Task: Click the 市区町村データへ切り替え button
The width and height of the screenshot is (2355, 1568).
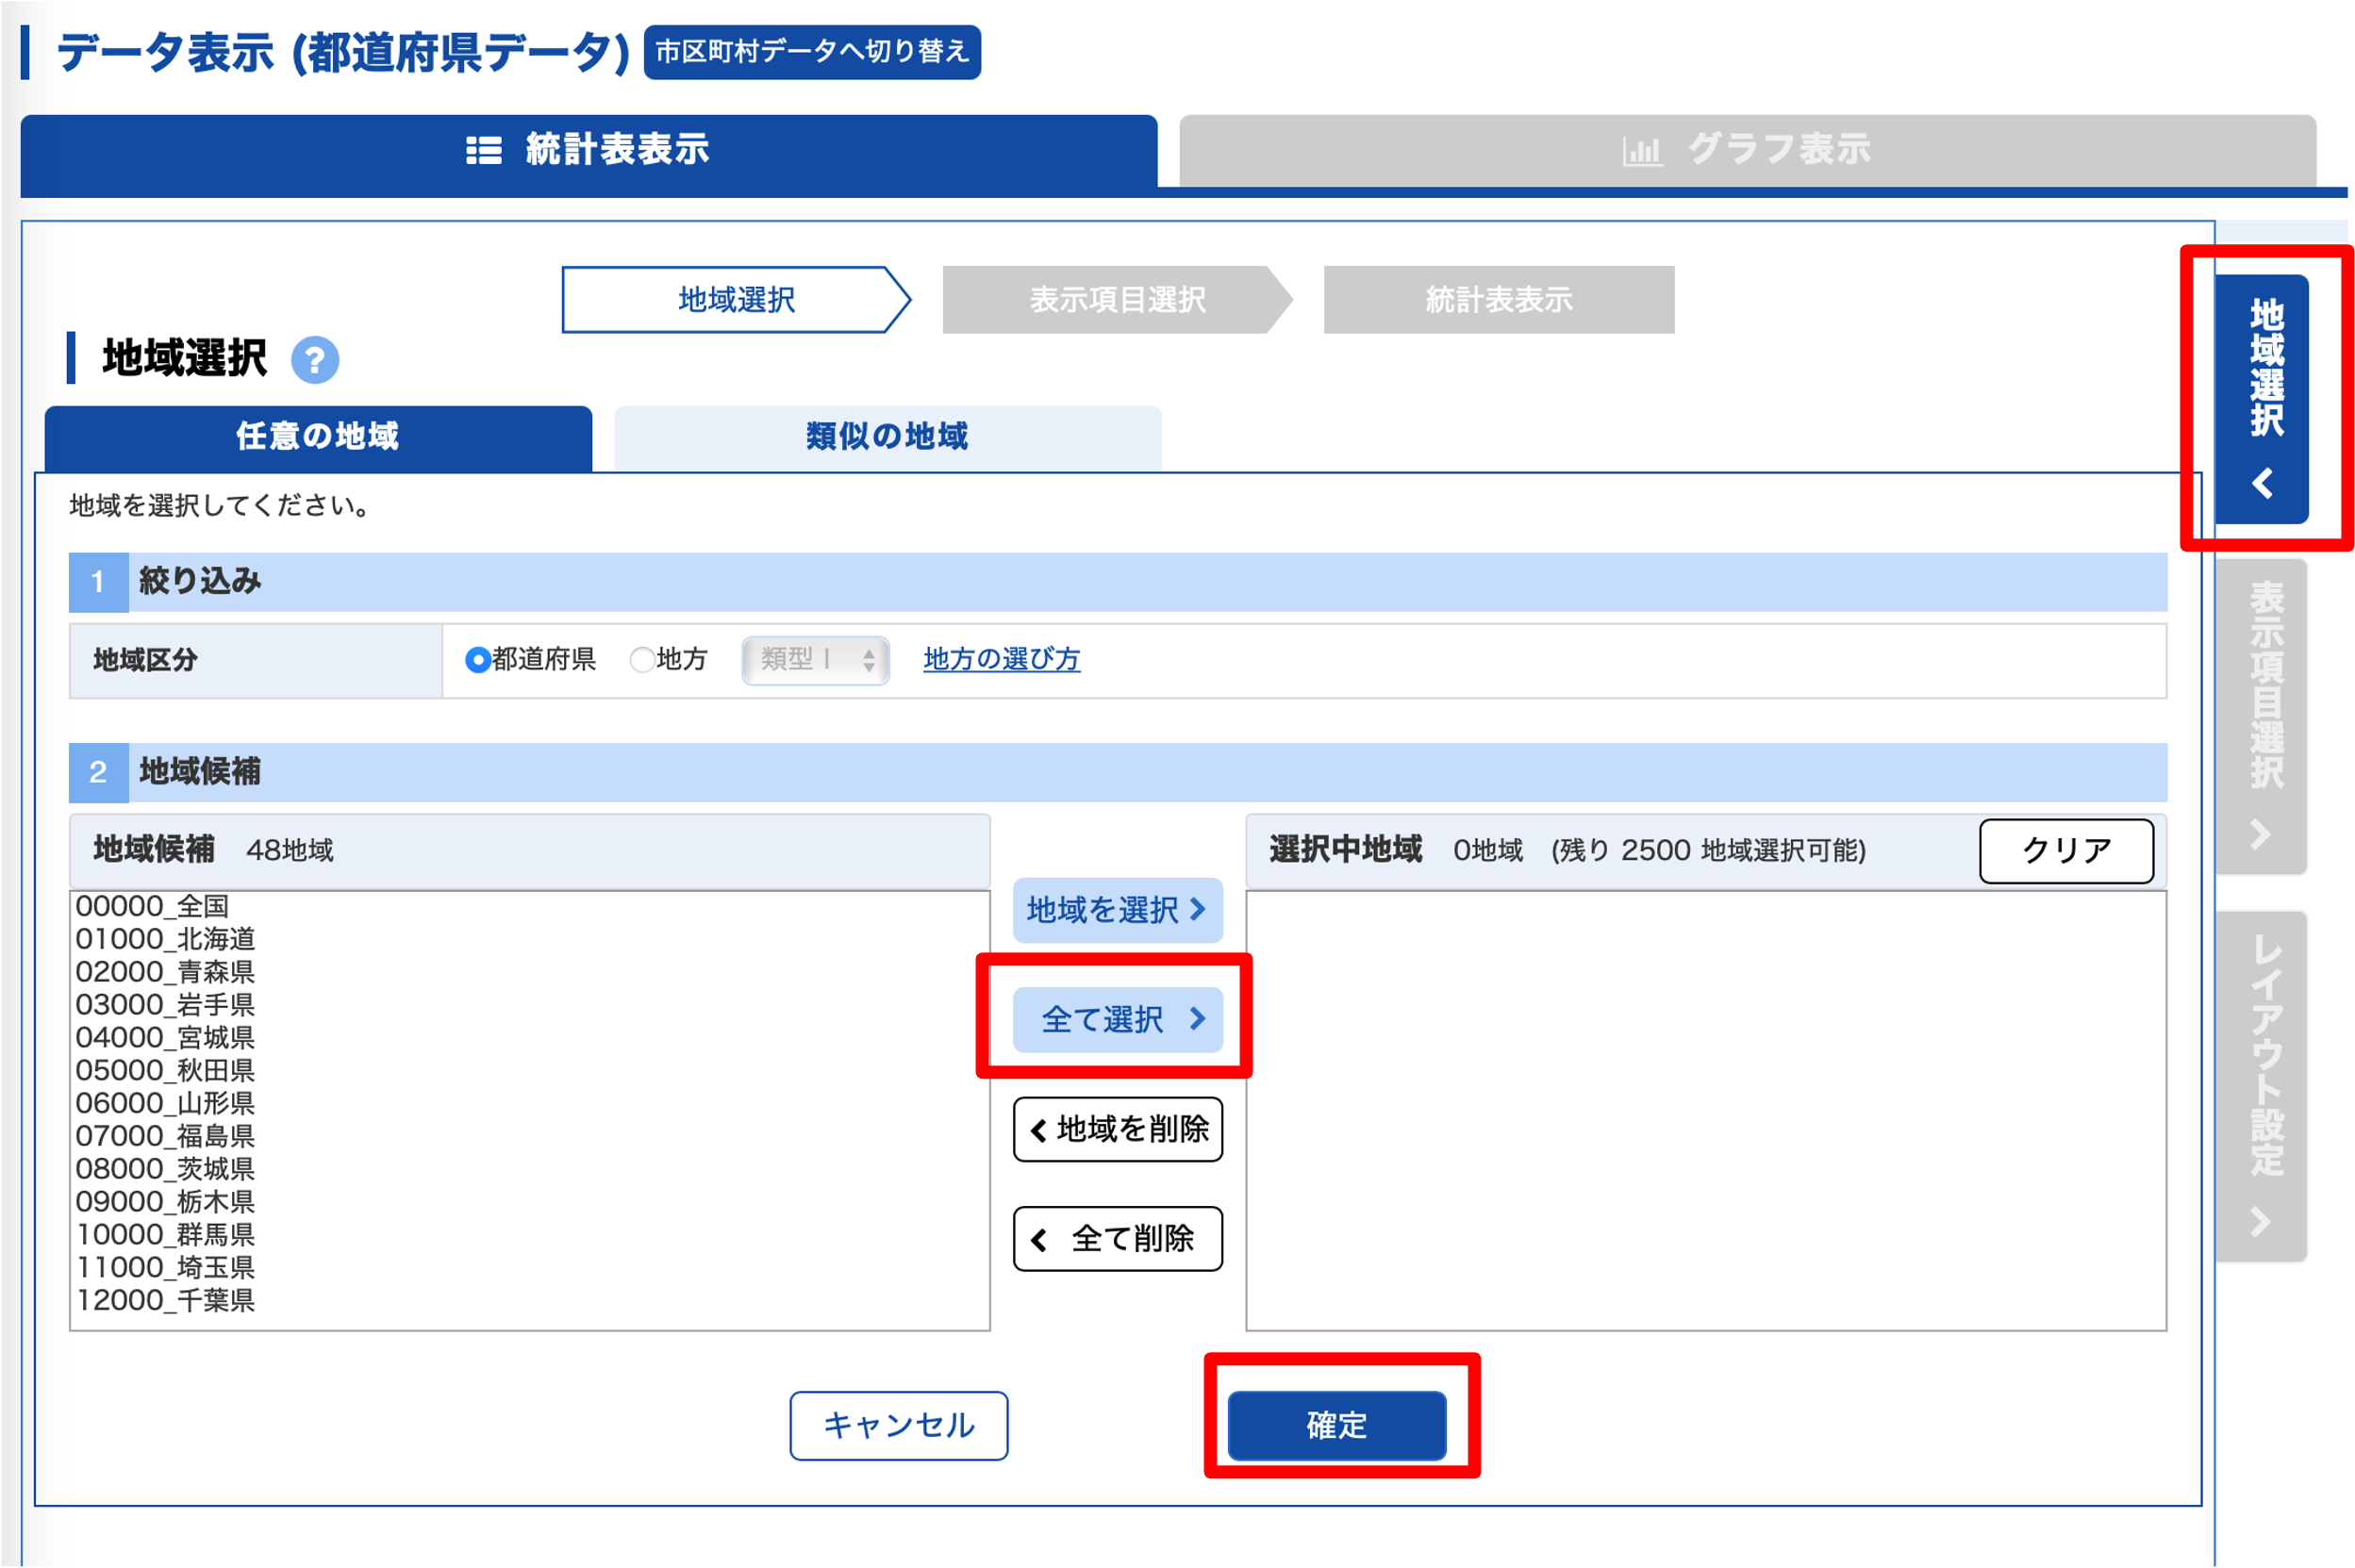Action: click(813, 54)
